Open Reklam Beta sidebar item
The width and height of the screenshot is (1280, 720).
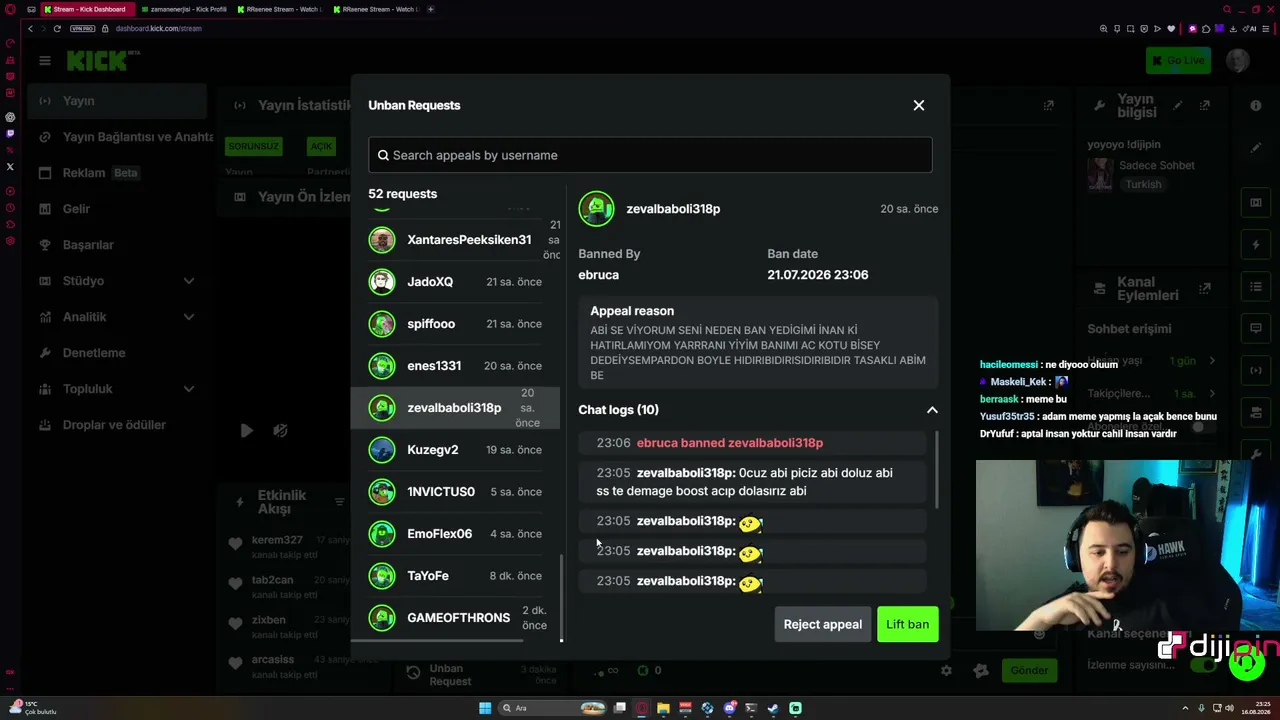[117, 173]
